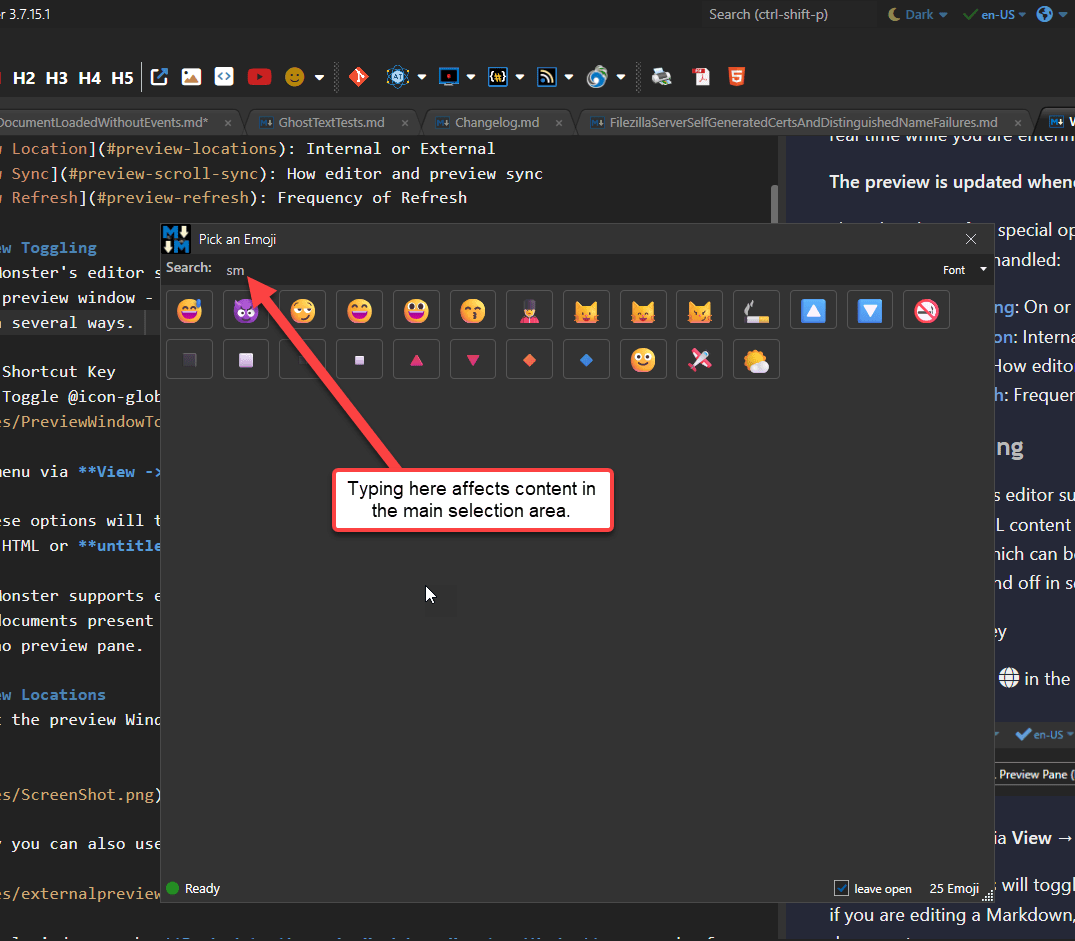Image resolution: width=1075 pixels, height=941 pixels.
Task: Click the web browser preview swirl icon
Action: 597,77
